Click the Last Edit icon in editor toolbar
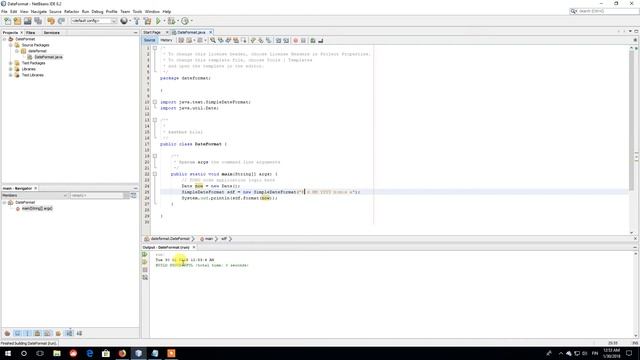Image resolution: width=640 pixels, height=360 pixels. pyautogui.click(x=181, y=40)
